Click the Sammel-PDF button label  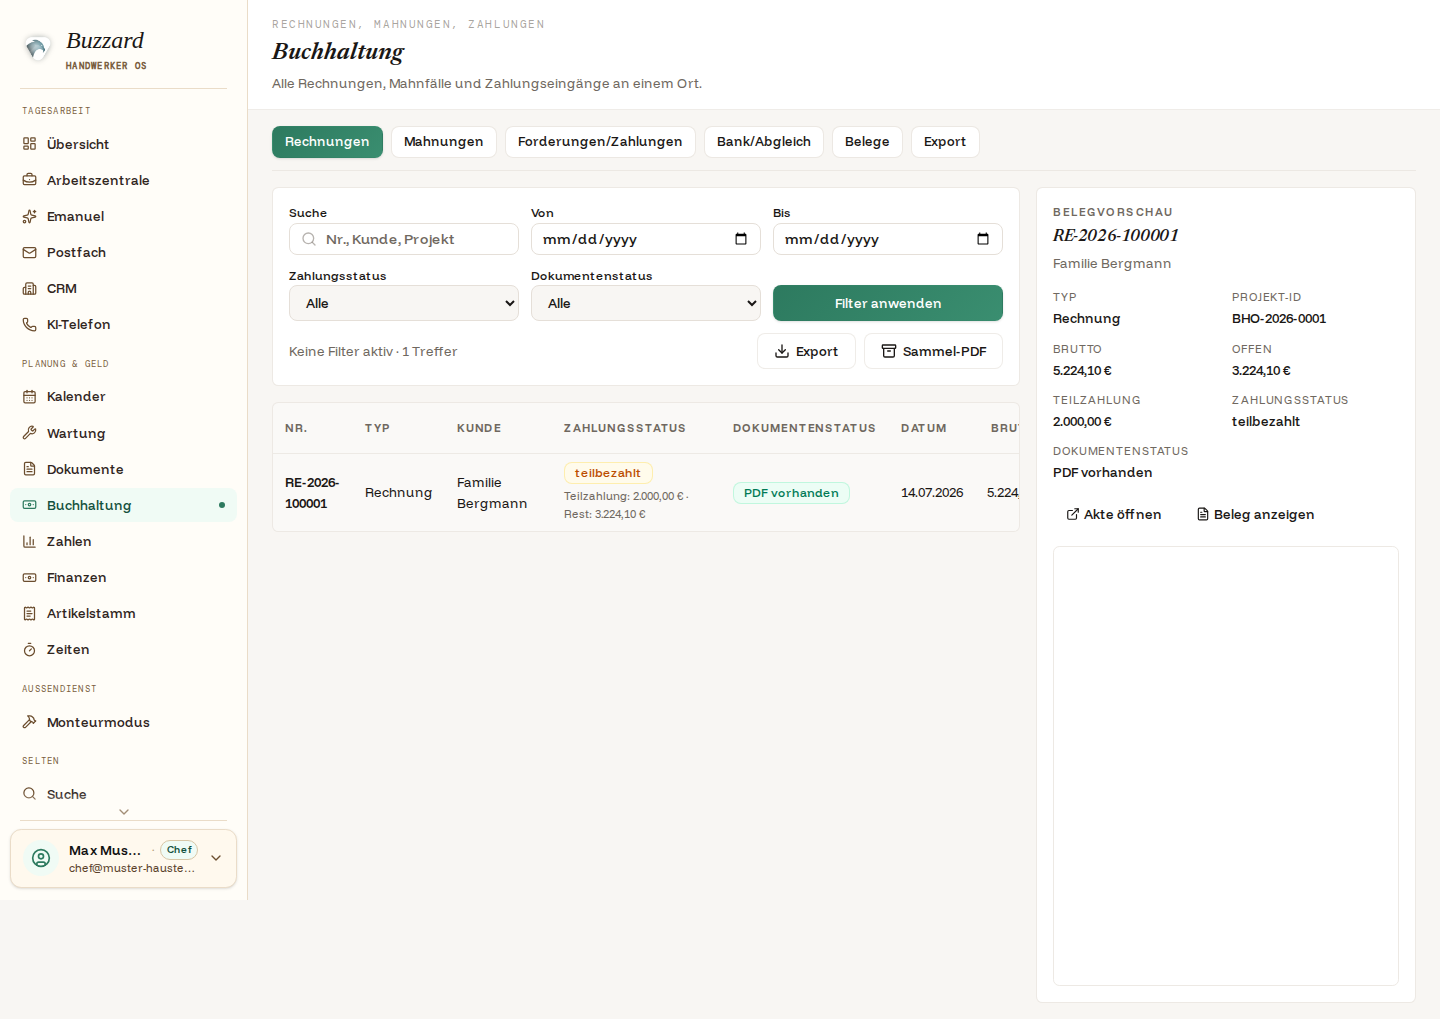click(945, 351)
